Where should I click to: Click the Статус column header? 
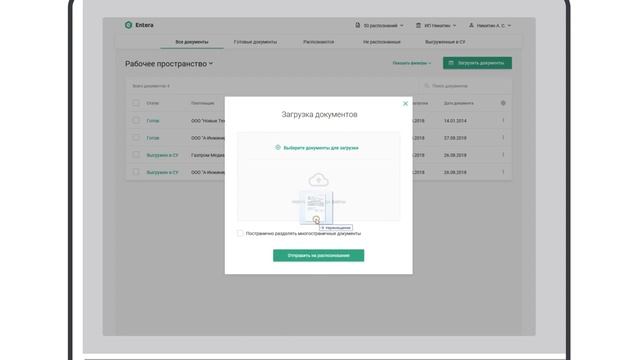153,103
